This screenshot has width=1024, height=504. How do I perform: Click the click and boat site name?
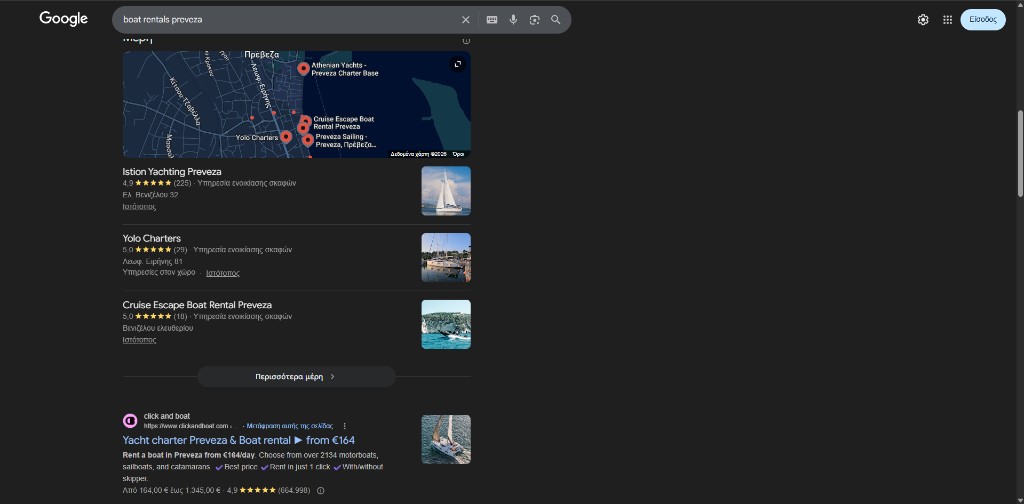click(167, 416)
